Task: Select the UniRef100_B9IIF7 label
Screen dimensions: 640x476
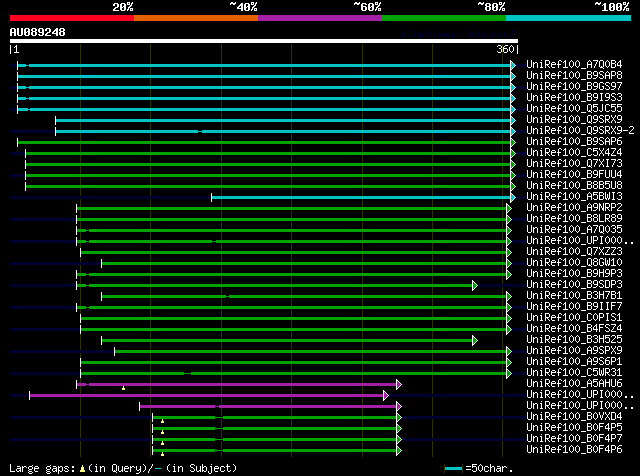Action: (x=574, y=307)
